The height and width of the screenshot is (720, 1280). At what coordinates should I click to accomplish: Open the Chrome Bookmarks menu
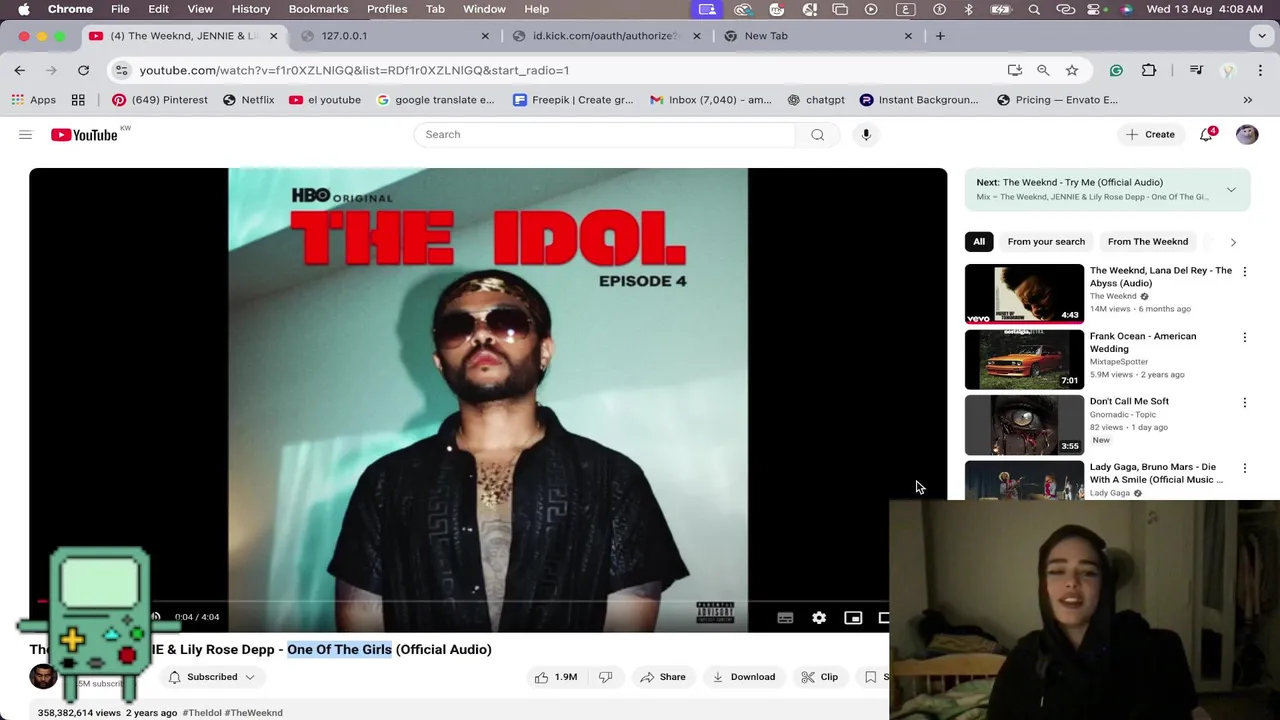[318, 9]
